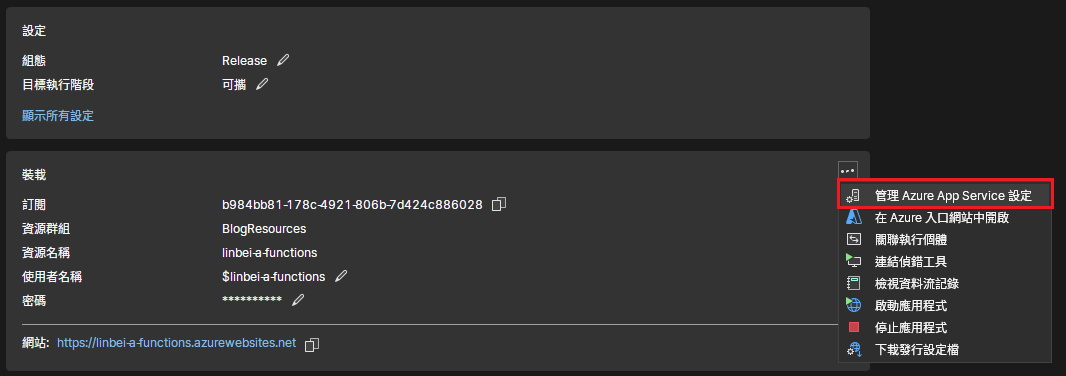Screen dimensions: 1066x376
Task: Edit the password pencil icon
Action: tap(297, 300)
